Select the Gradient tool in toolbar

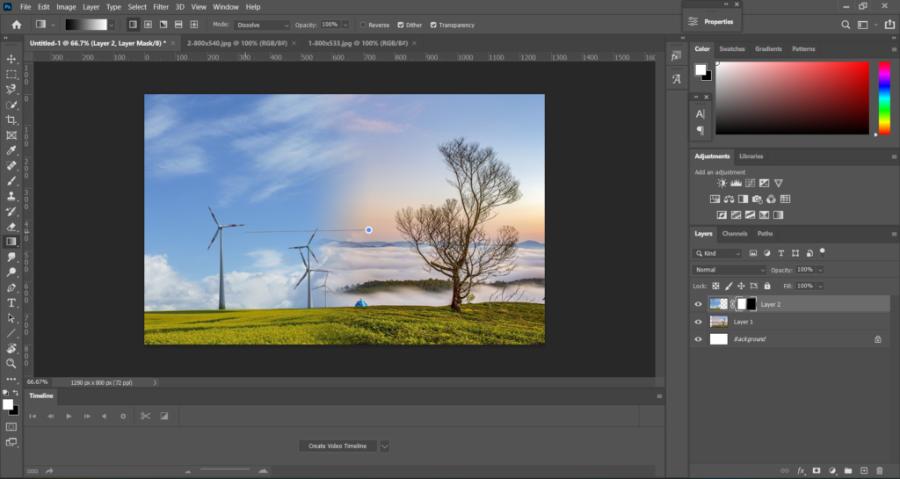pyautogui.click(x=11, y=242)
